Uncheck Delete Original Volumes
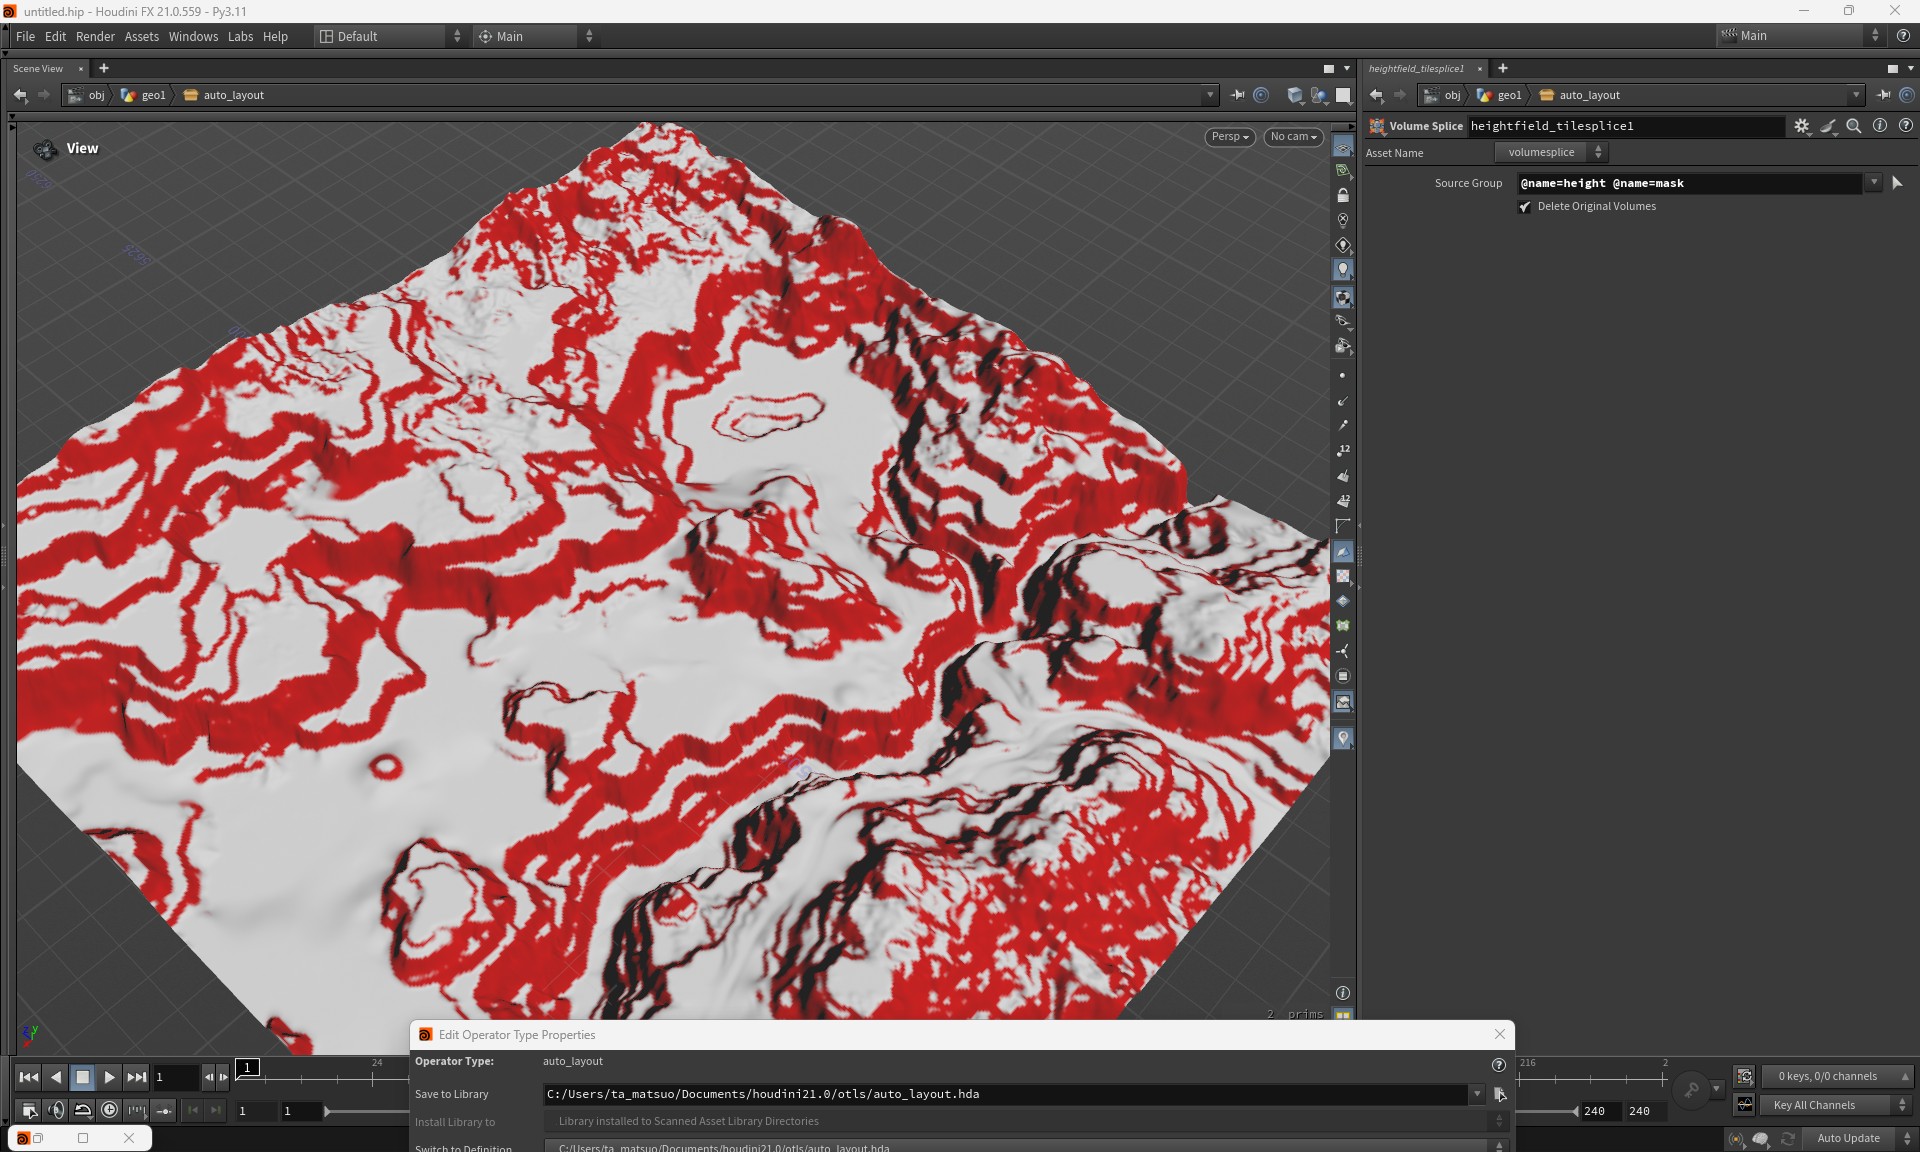This screenshot has width=1920, height=1152. click(1525, 207)
